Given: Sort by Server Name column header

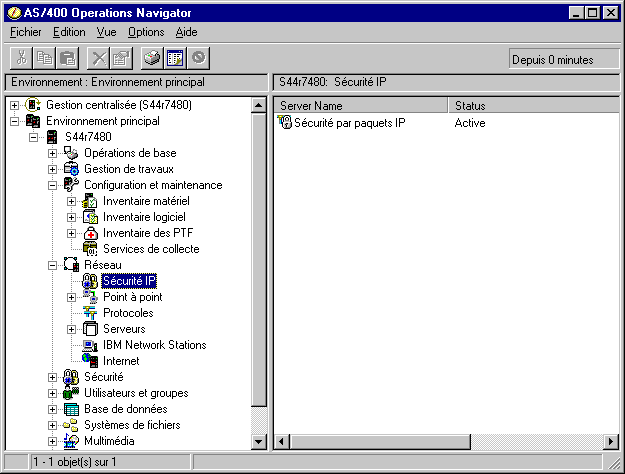Looking at the screenshot, I should [361, 106].
